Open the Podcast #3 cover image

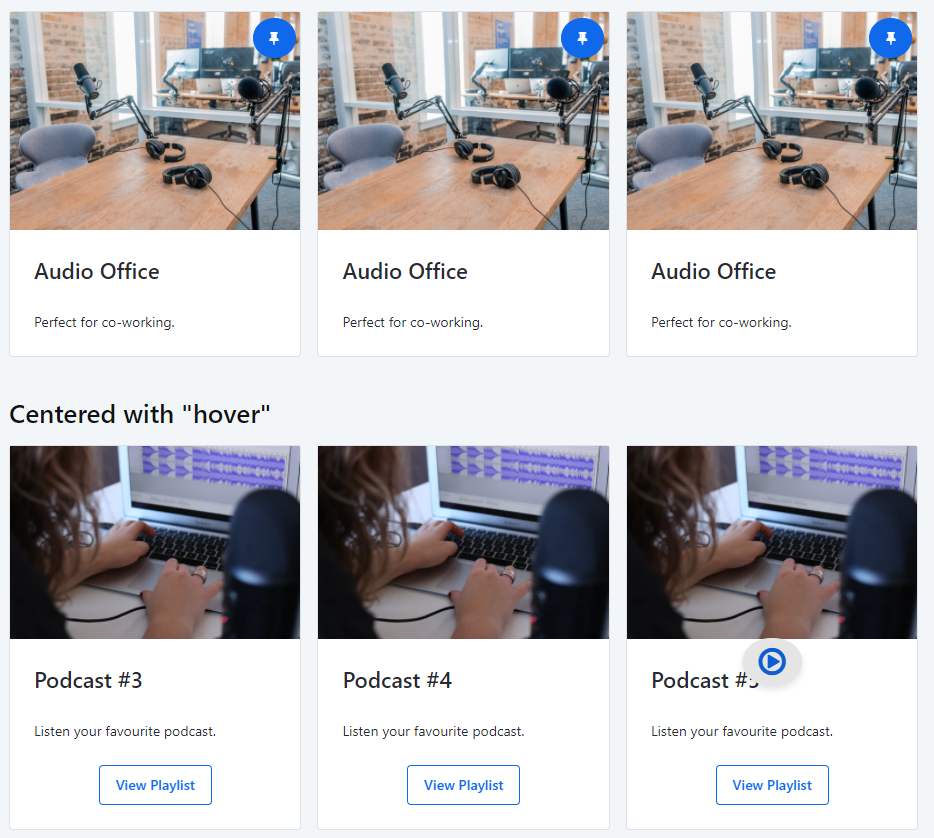[x=155, y=542]
